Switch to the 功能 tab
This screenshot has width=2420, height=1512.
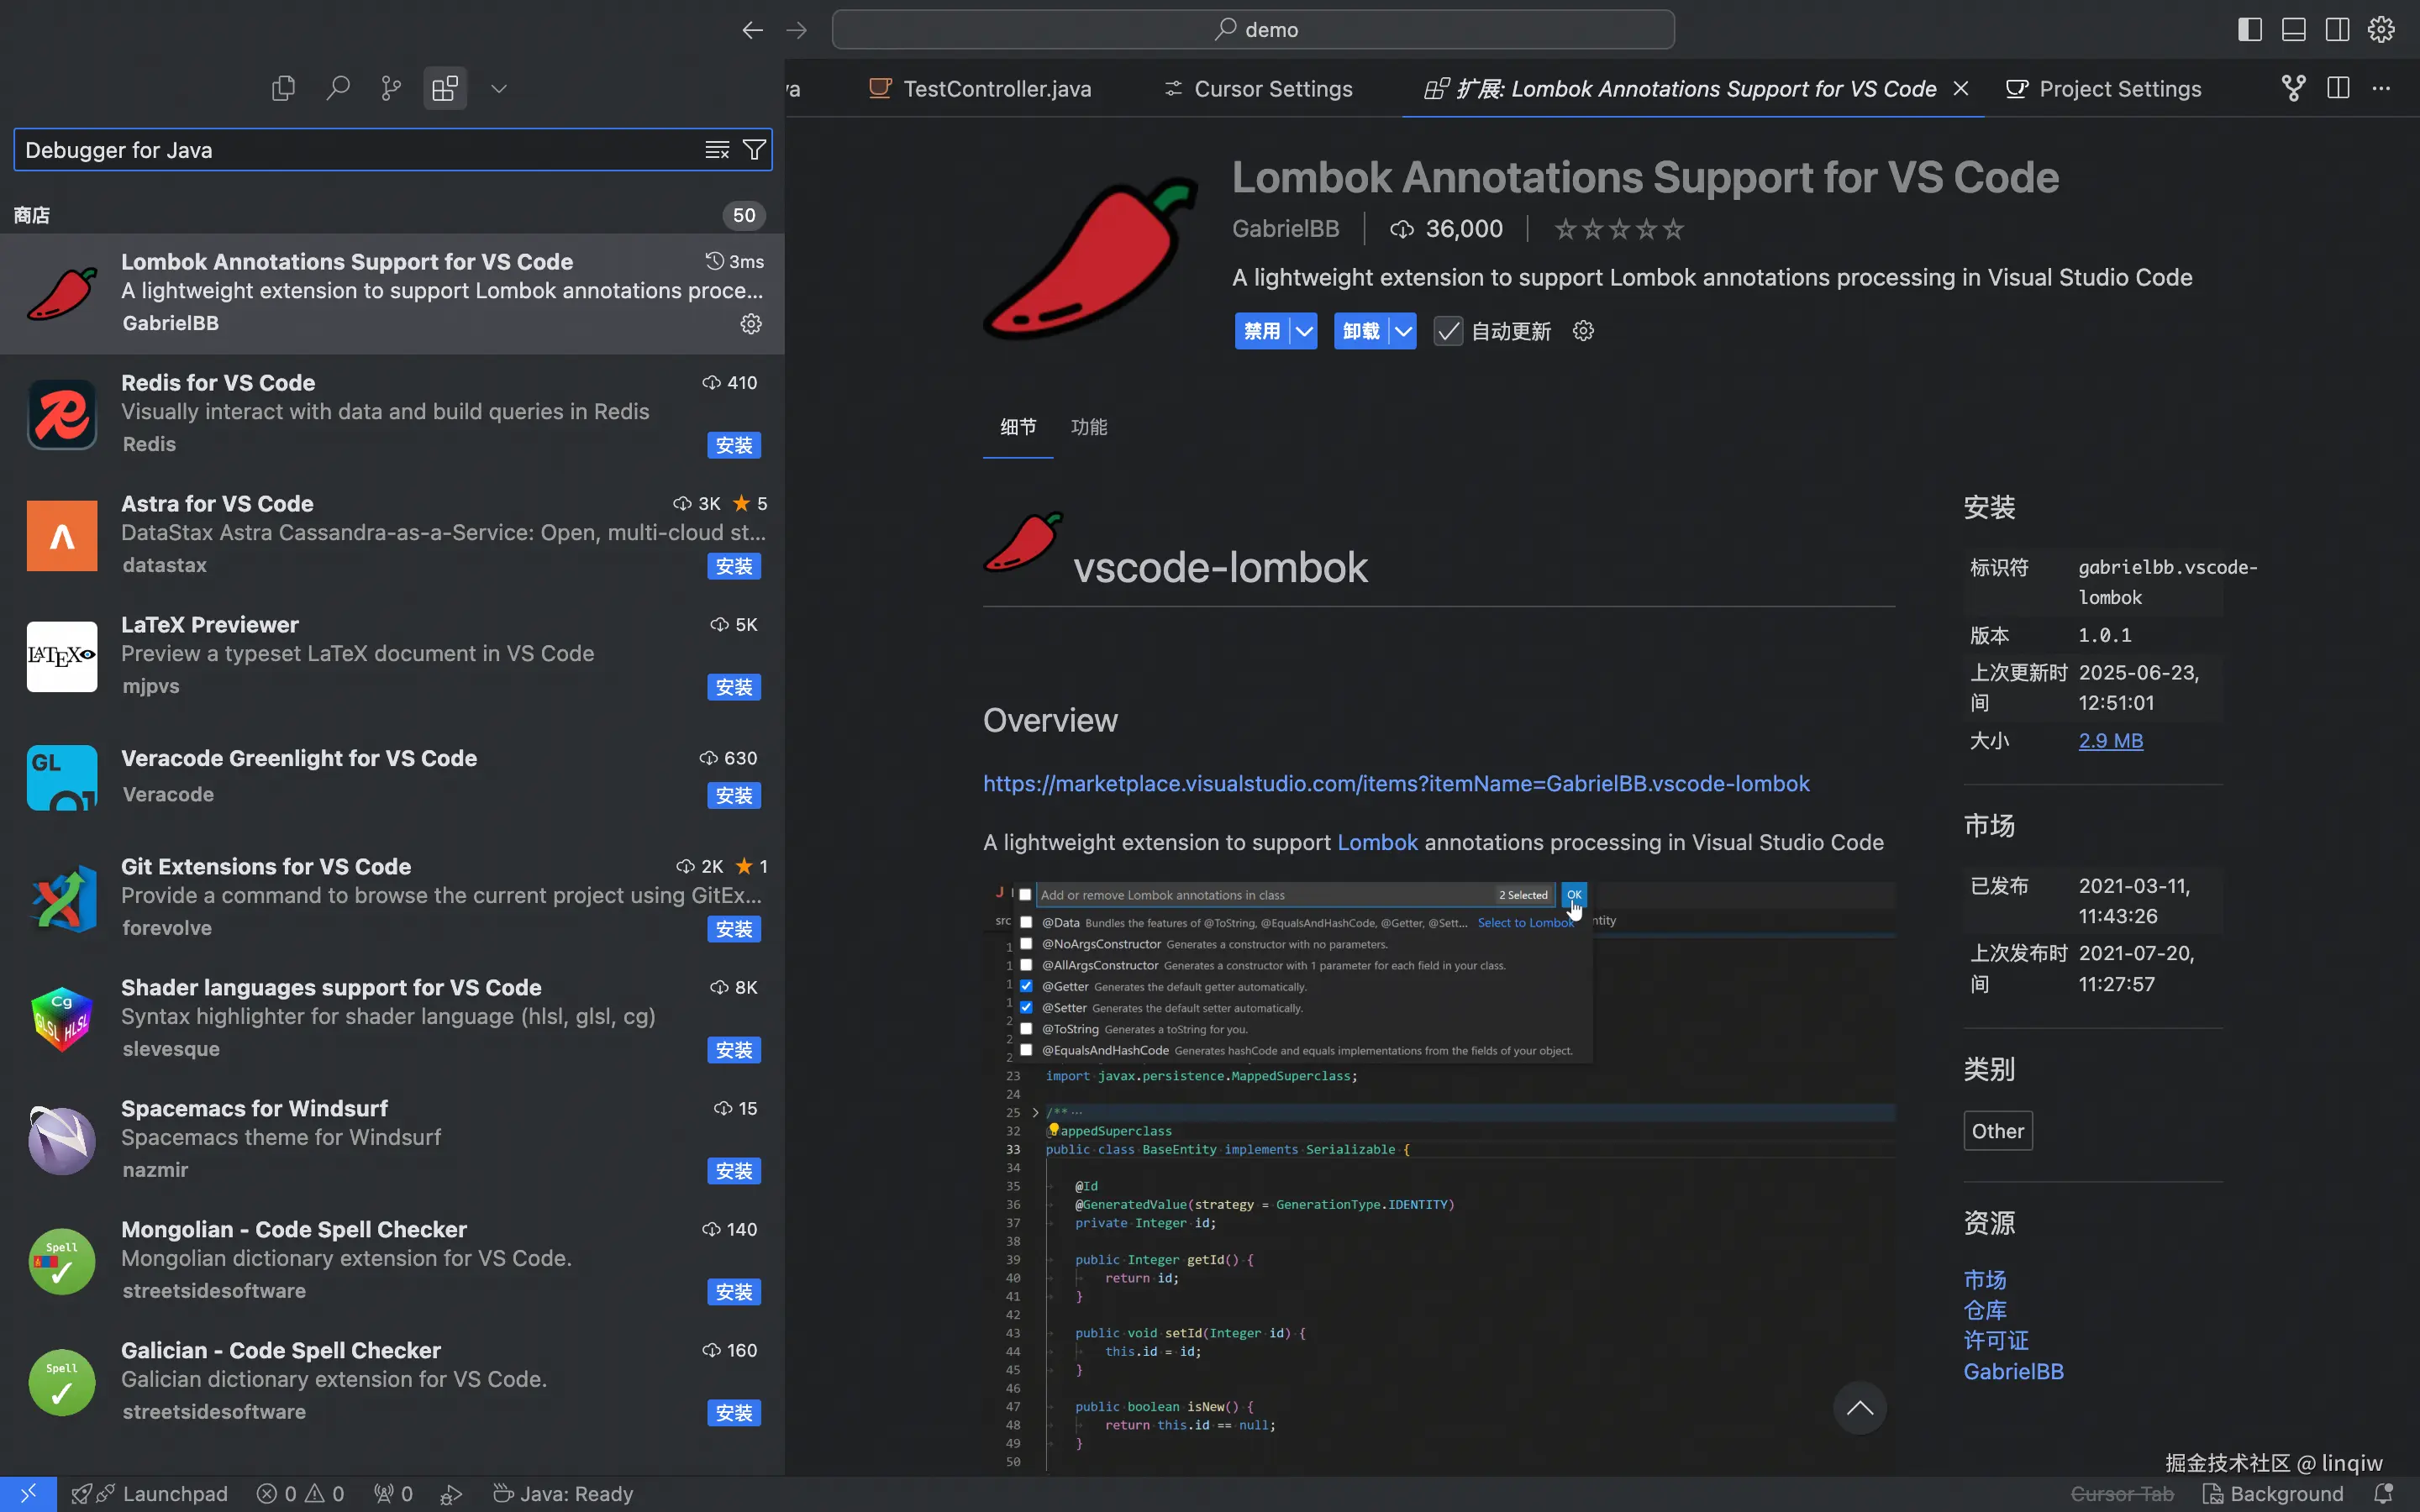point(1088,427)
